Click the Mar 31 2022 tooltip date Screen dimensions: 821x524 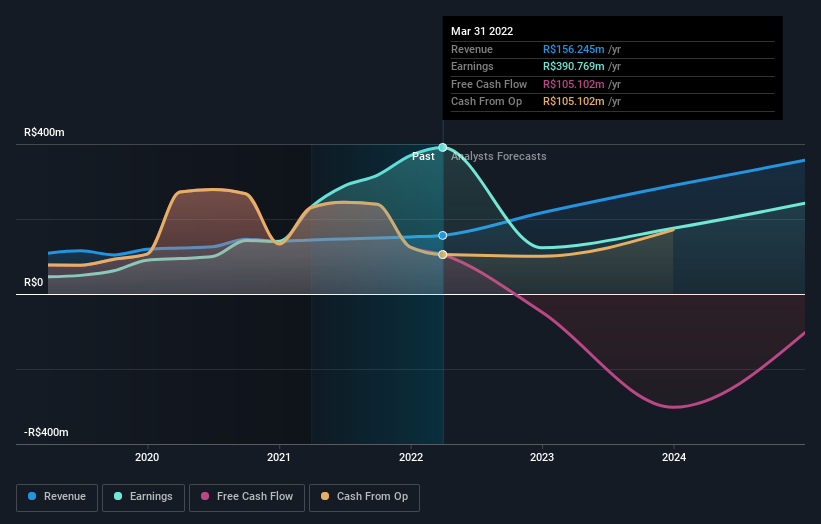(482, 31)
